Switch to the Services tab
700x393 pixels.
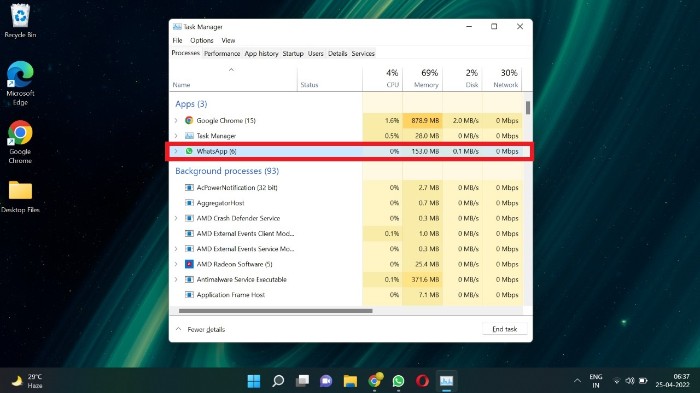pos(363,54)
